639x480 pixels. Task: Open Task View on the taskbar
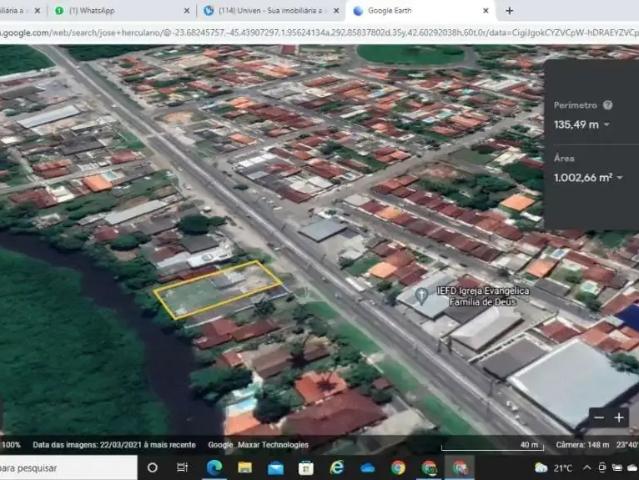183,467
